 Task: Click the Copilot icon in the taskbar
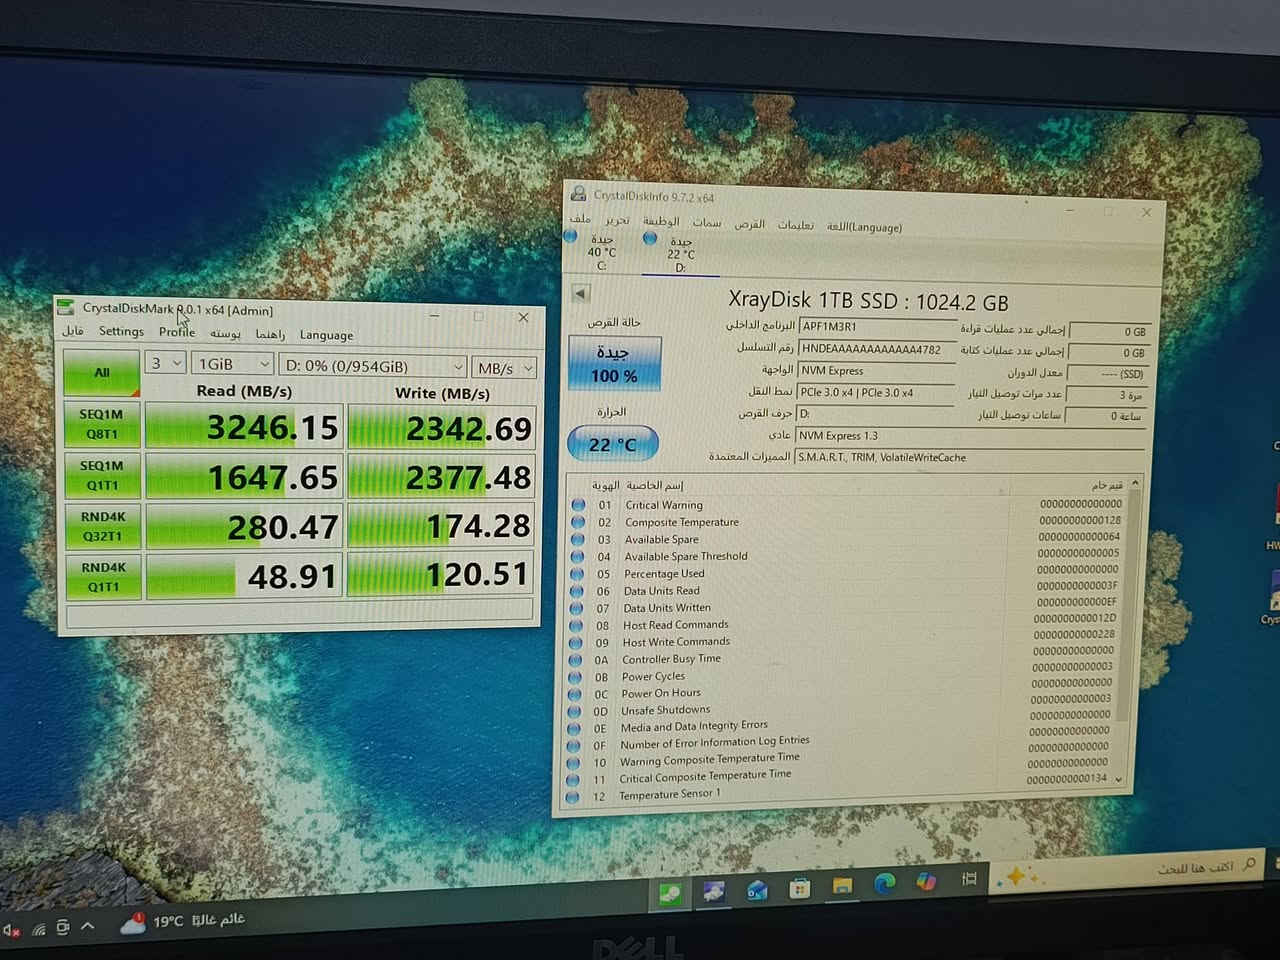pyautogui.click(x=927, y=882)
